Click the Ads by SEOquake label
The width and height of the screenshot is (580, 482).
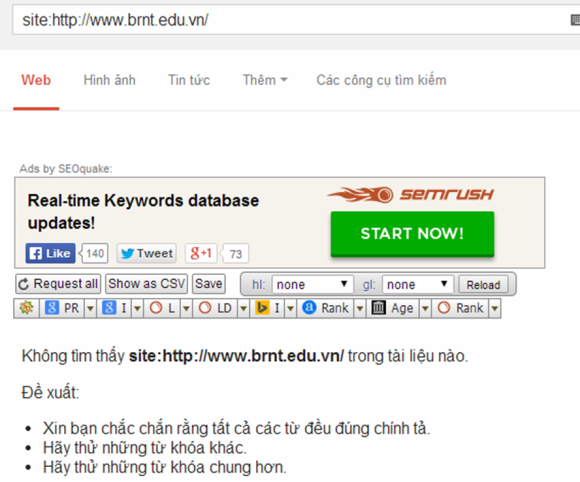(66, 169)
